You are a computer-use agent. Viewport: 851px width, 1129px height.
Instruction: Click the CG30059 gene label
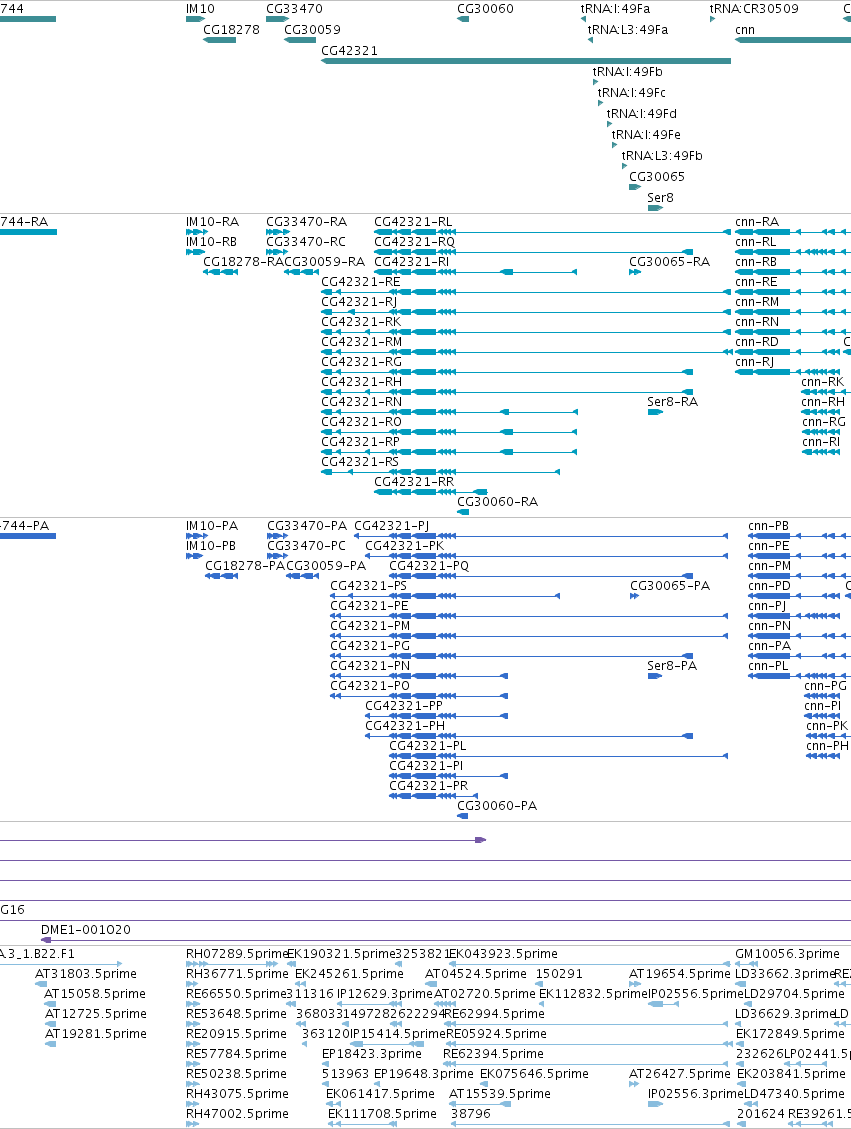click(x=312, y=30)
